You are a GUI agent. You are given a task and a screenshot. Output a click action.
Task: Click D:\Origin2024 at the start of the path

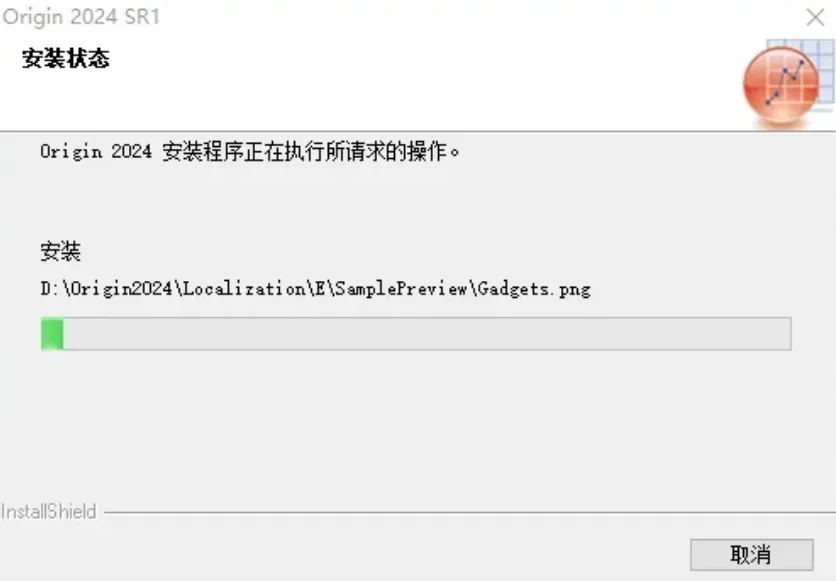107,289
